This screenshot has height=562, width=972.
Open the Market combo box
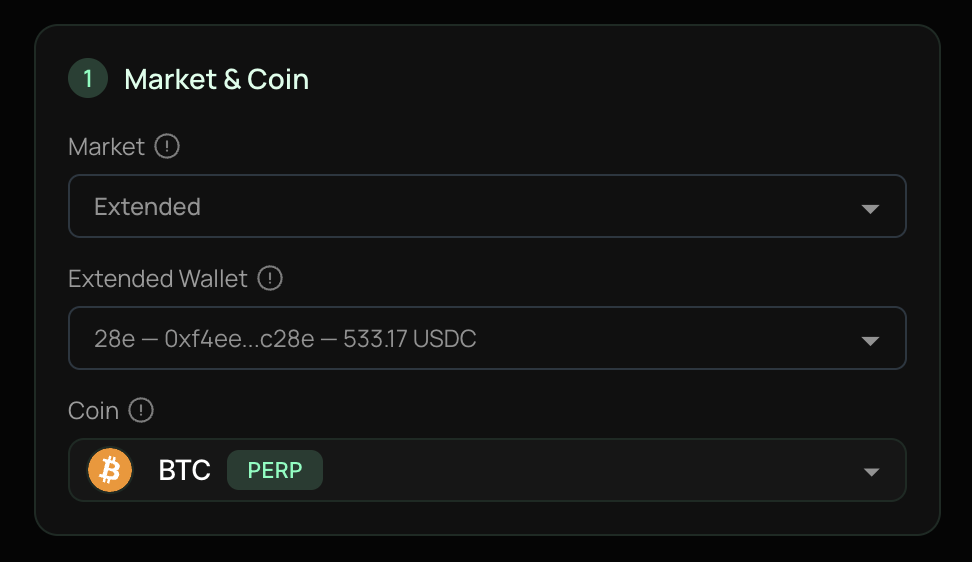(x=487, y=207)
